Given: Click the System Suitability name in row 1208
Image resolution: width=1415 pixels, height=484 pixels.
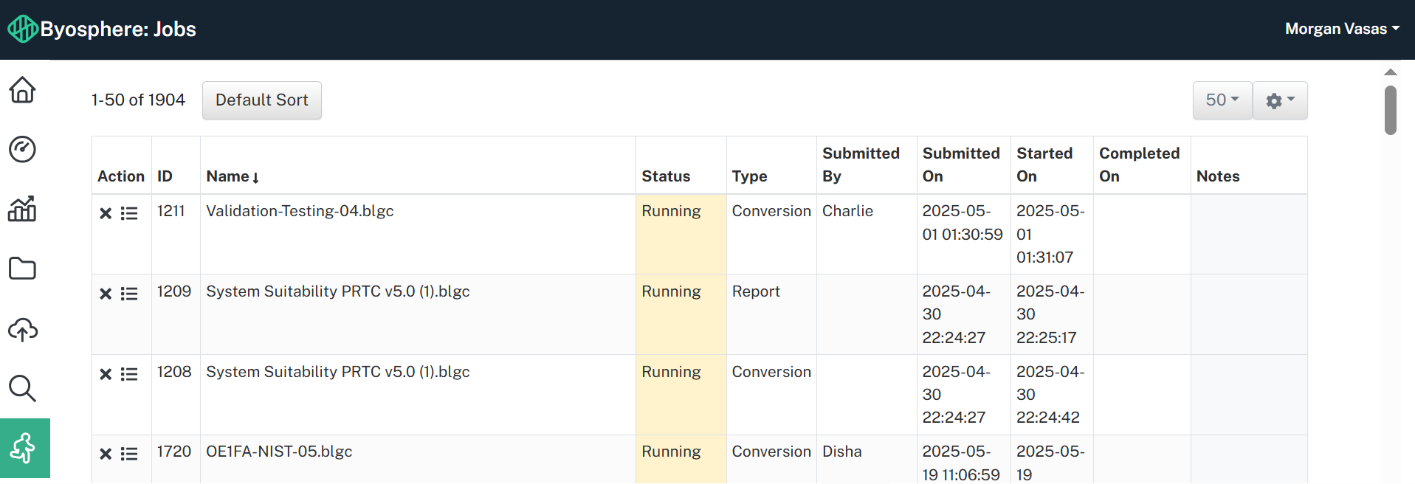Looking at the screenshot, I should click(338, 372).
